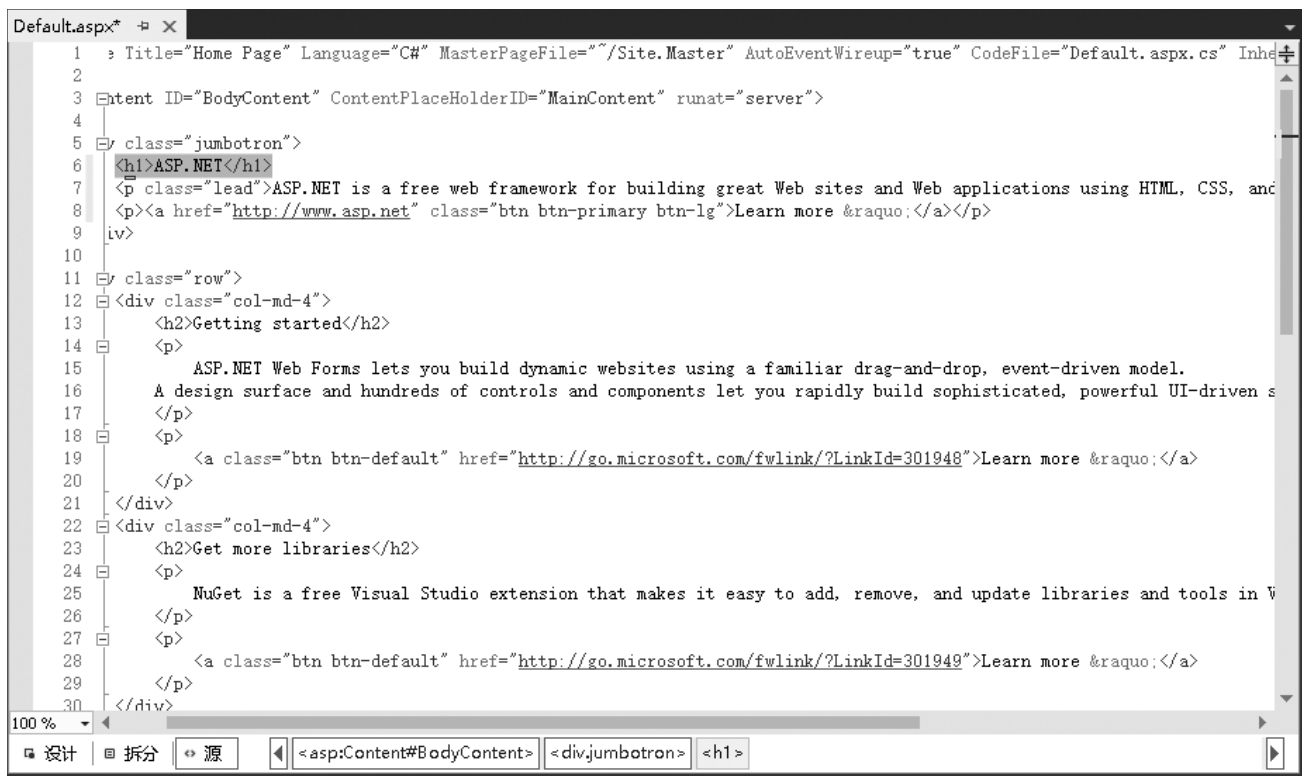
Task: Collapse the jumbotron div on line 5
Action: pos(101,145)
